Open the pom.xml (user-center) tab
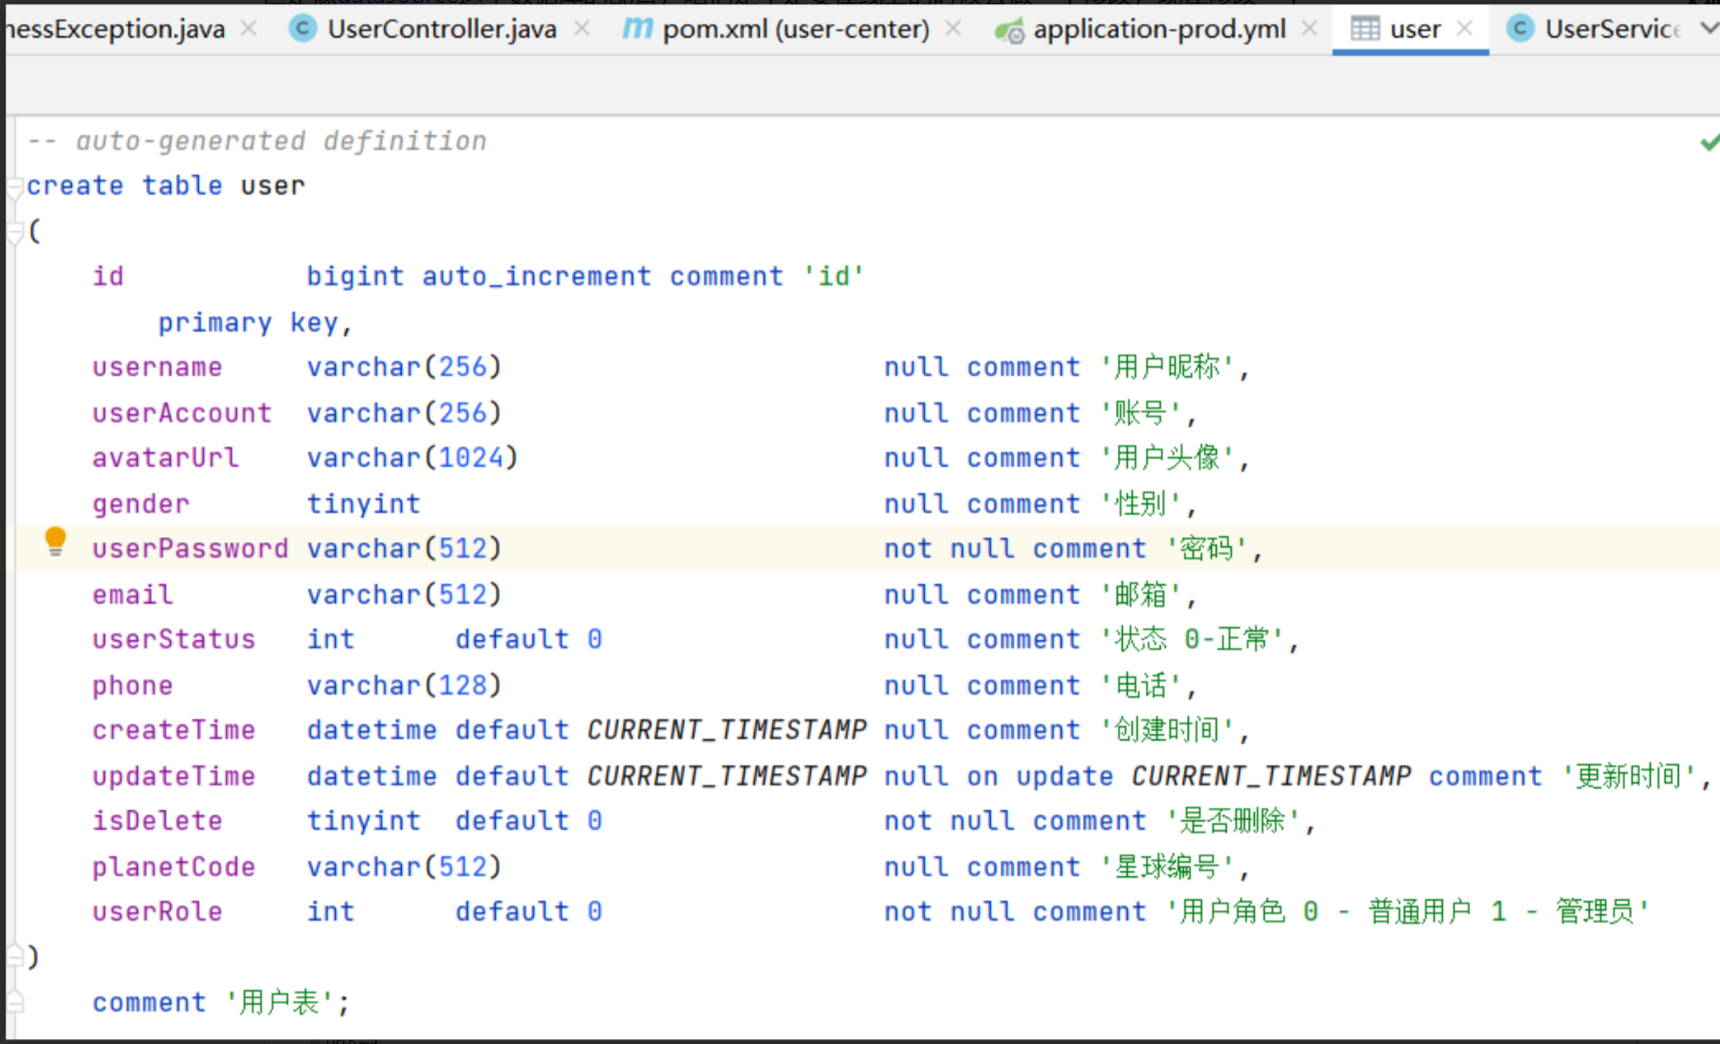Image resolution: width=1720 pixels, height=1044 pixels. (x=795, y=29)
